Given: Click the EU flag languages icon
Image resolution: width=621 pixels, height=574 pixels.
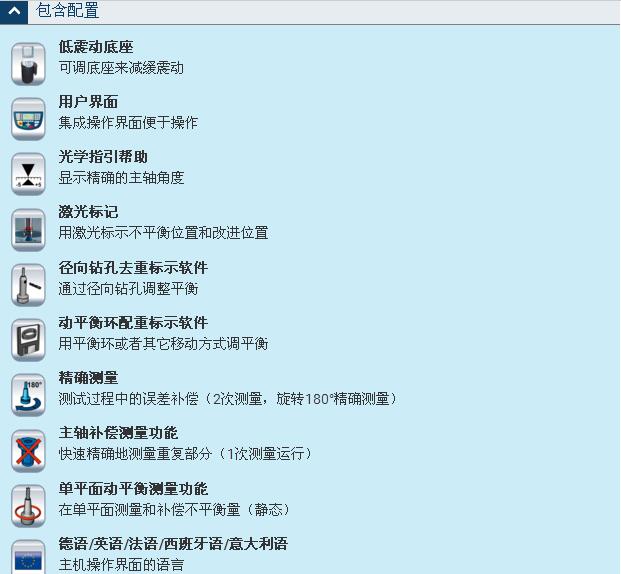Looking at the screenshot, I should (28, 558).
